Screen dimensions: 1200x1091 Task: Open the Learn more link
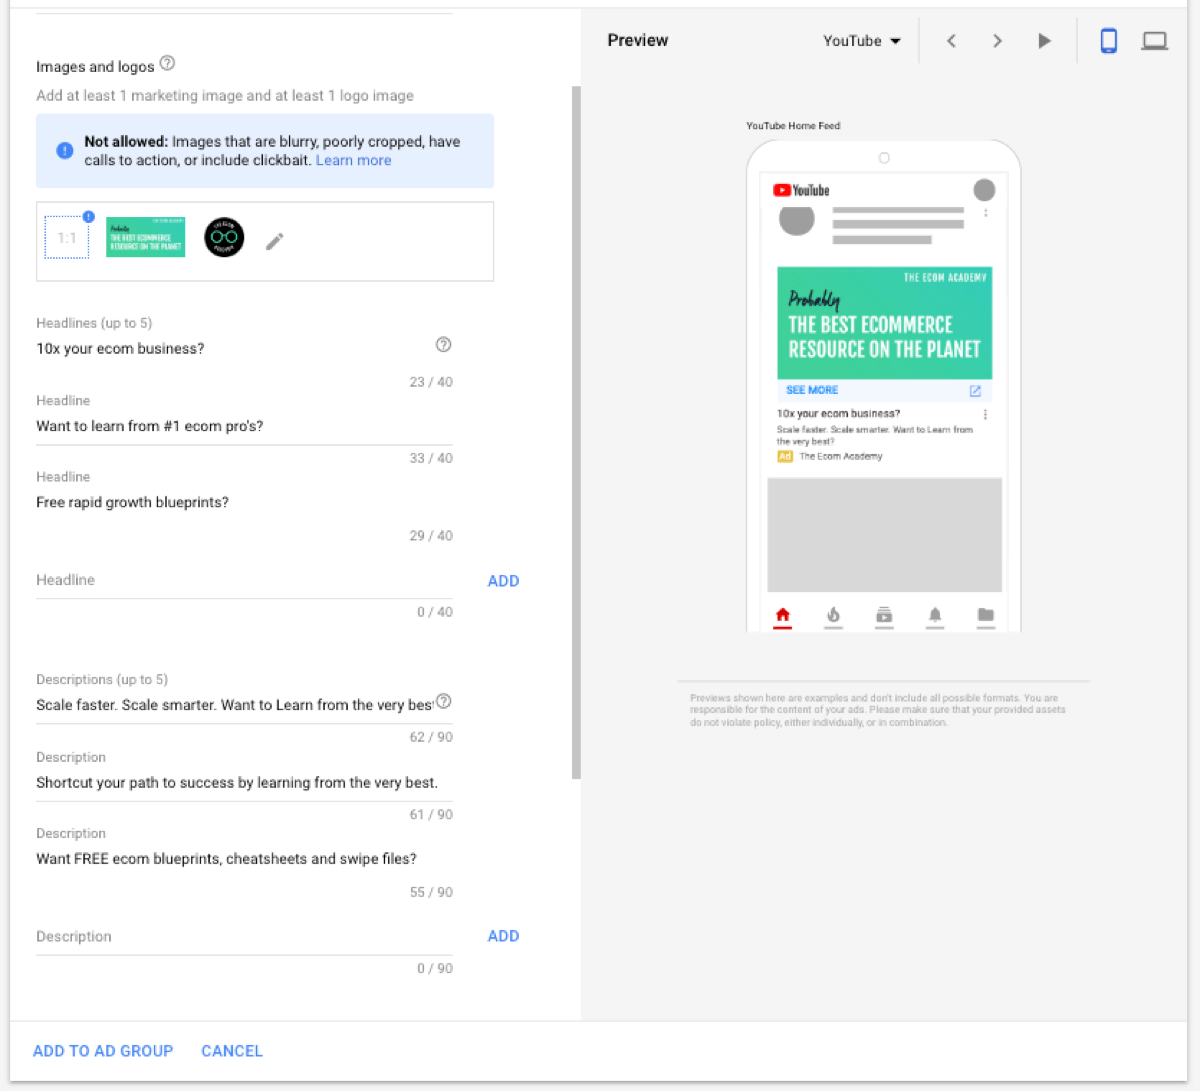[x=353, y=160]
